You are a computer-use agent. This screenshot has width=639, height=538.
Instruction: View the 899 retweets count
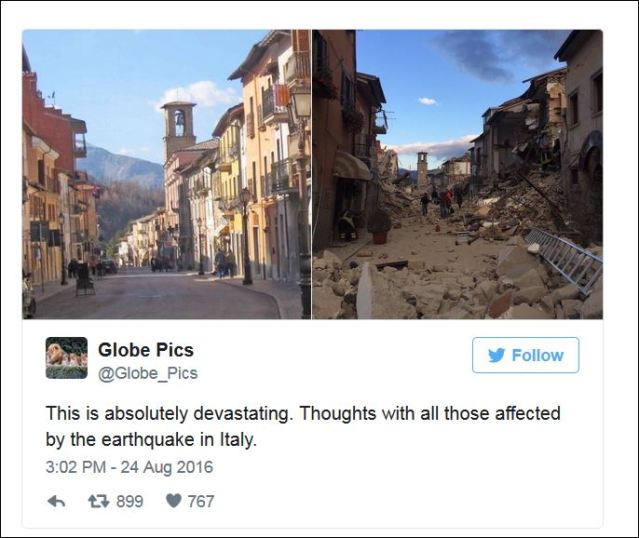click(130, 501)
